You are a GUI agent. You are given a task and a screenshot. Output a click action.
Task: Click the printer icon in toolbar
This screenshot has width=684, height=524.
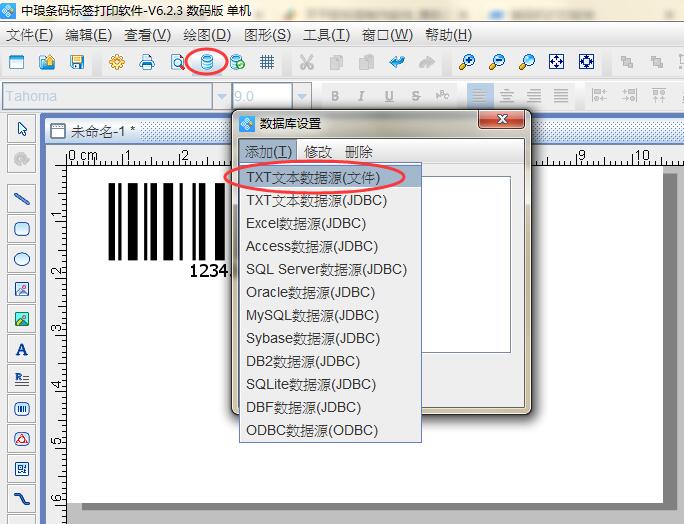pos(147,62)
